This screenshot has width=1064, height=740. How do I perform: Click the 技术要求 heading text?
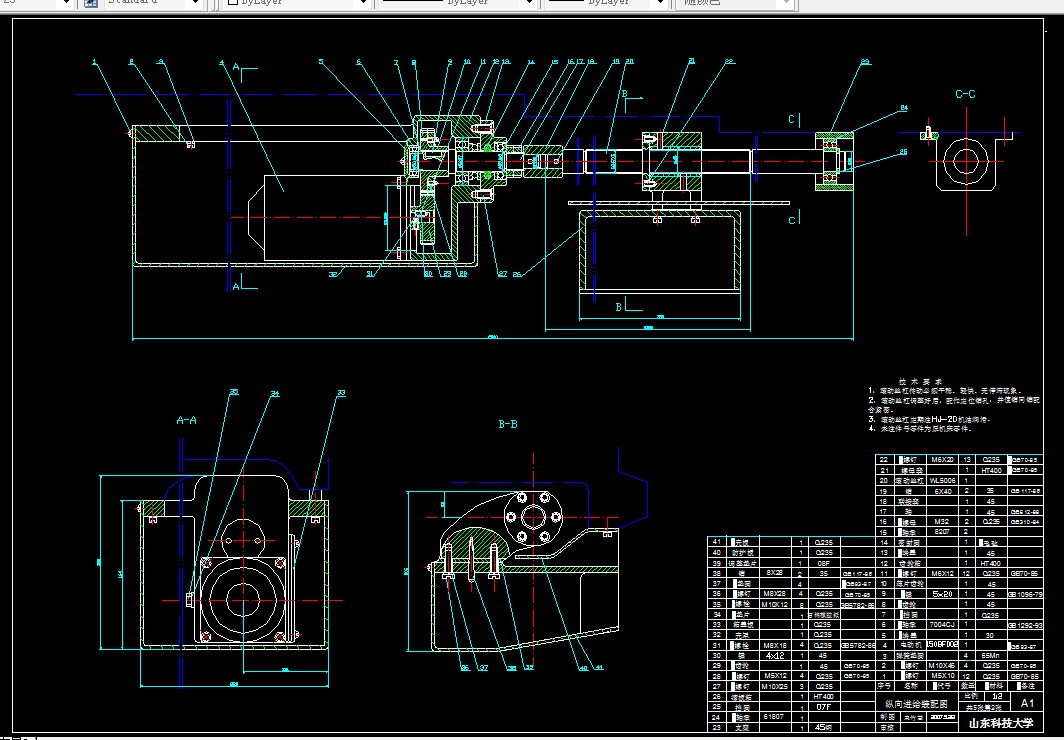tap(920, 382)
